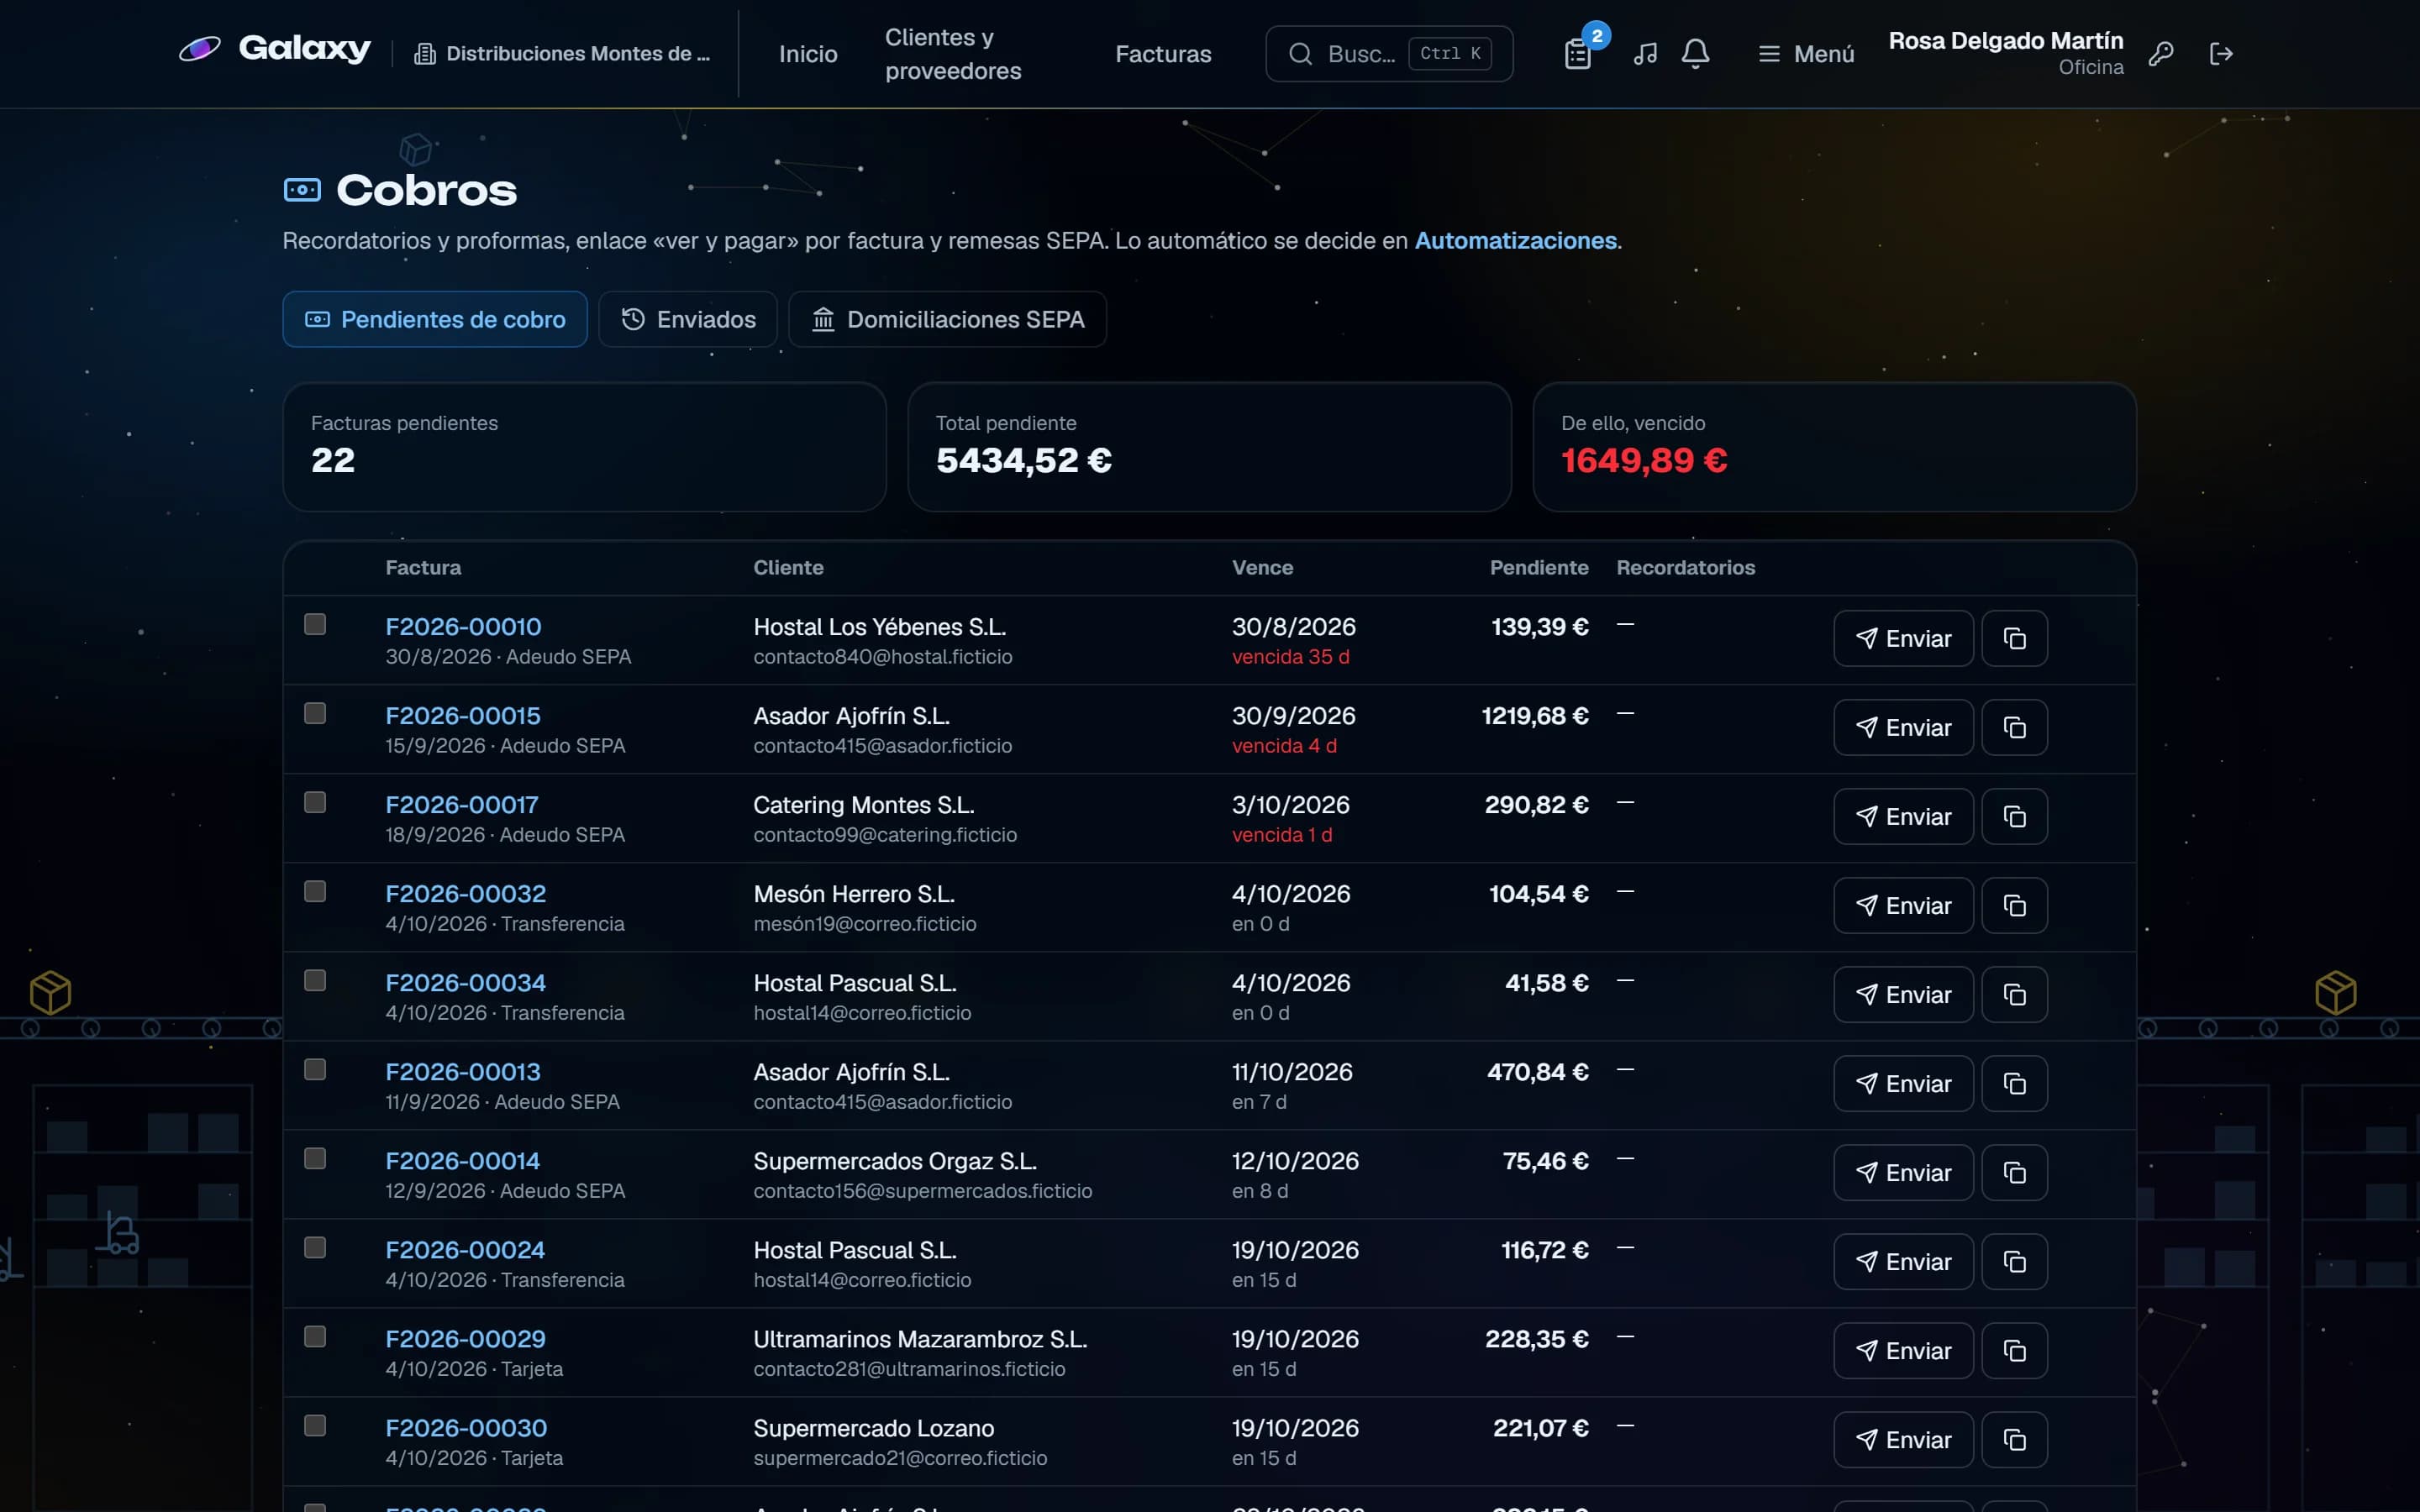Click Enviar for Supermercados Orgaz S.L.

click(1903, 1172)
